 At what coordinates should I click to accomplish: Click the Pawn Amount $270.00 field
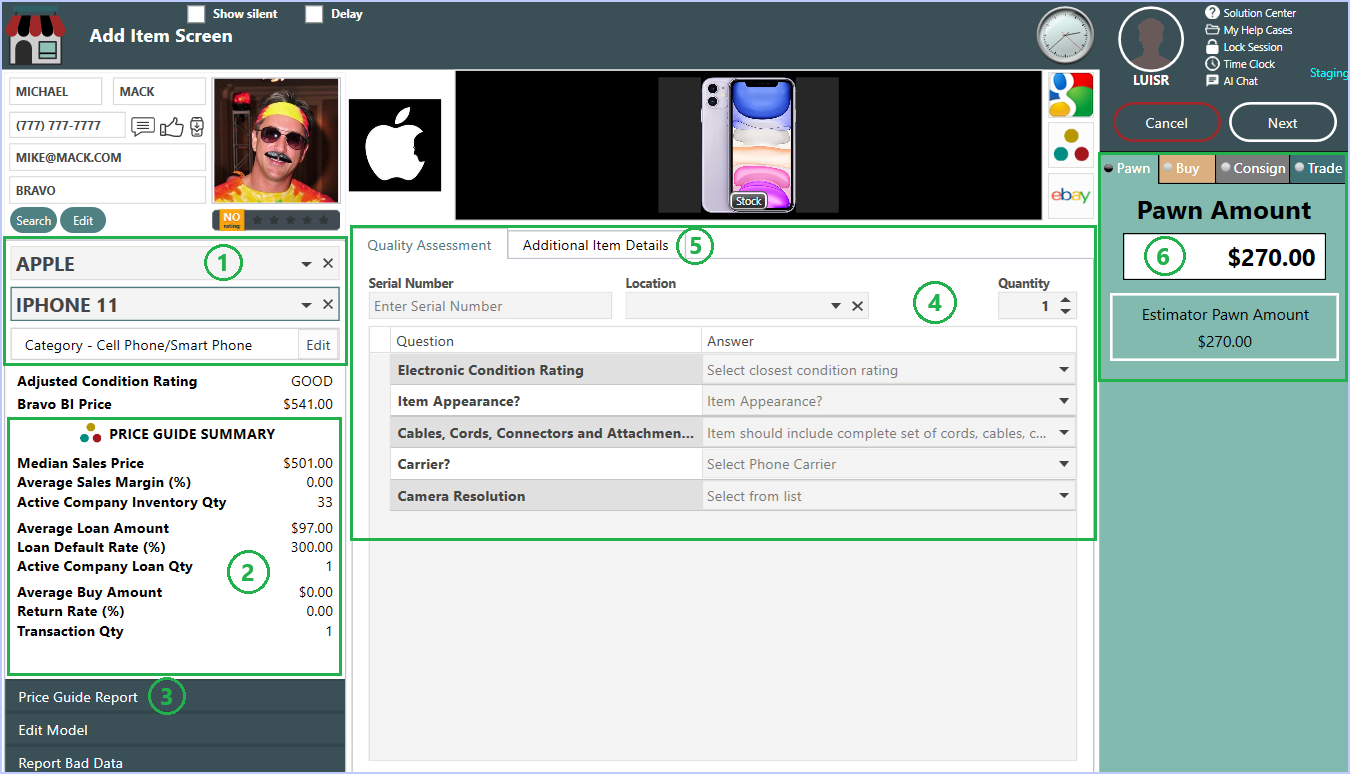[1224, 257]
